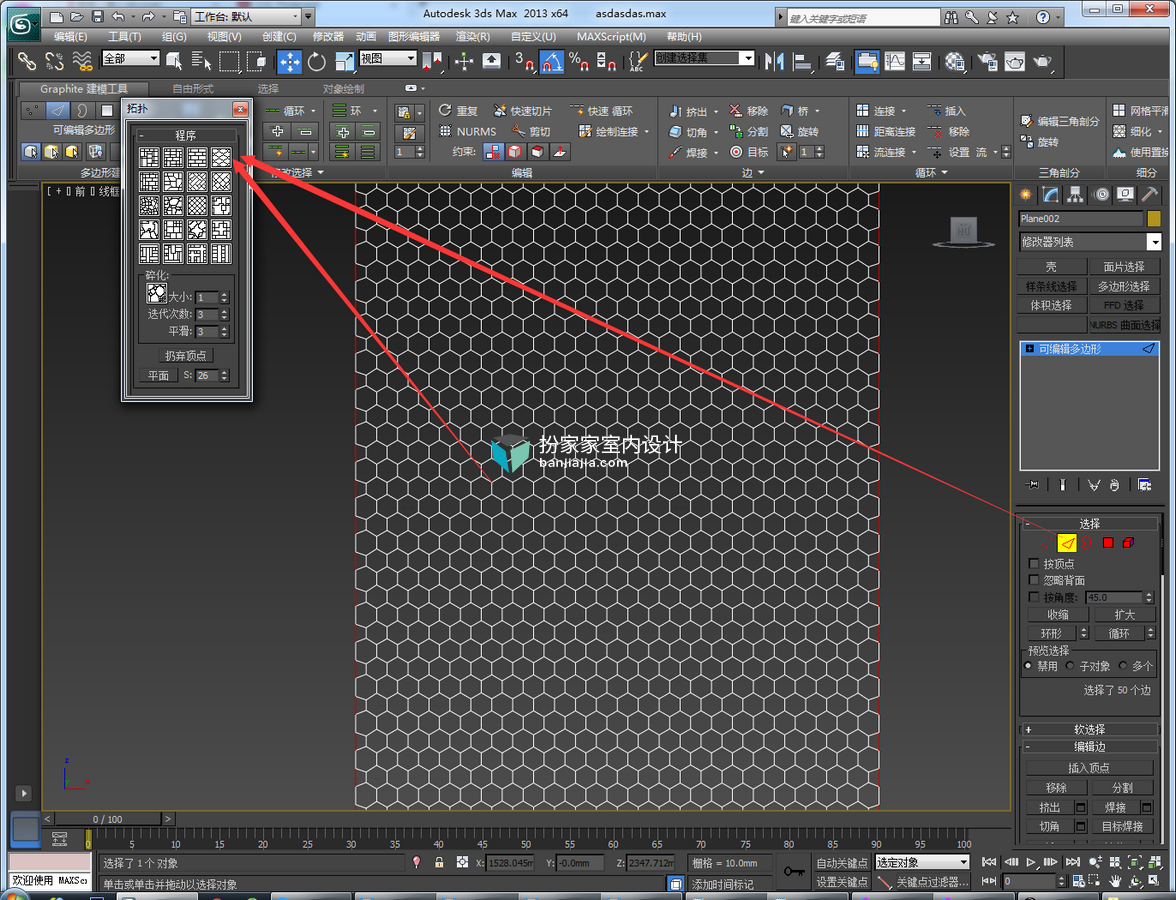
Task: Enable 按角度 checkbox
Action: click(1034, 597)
